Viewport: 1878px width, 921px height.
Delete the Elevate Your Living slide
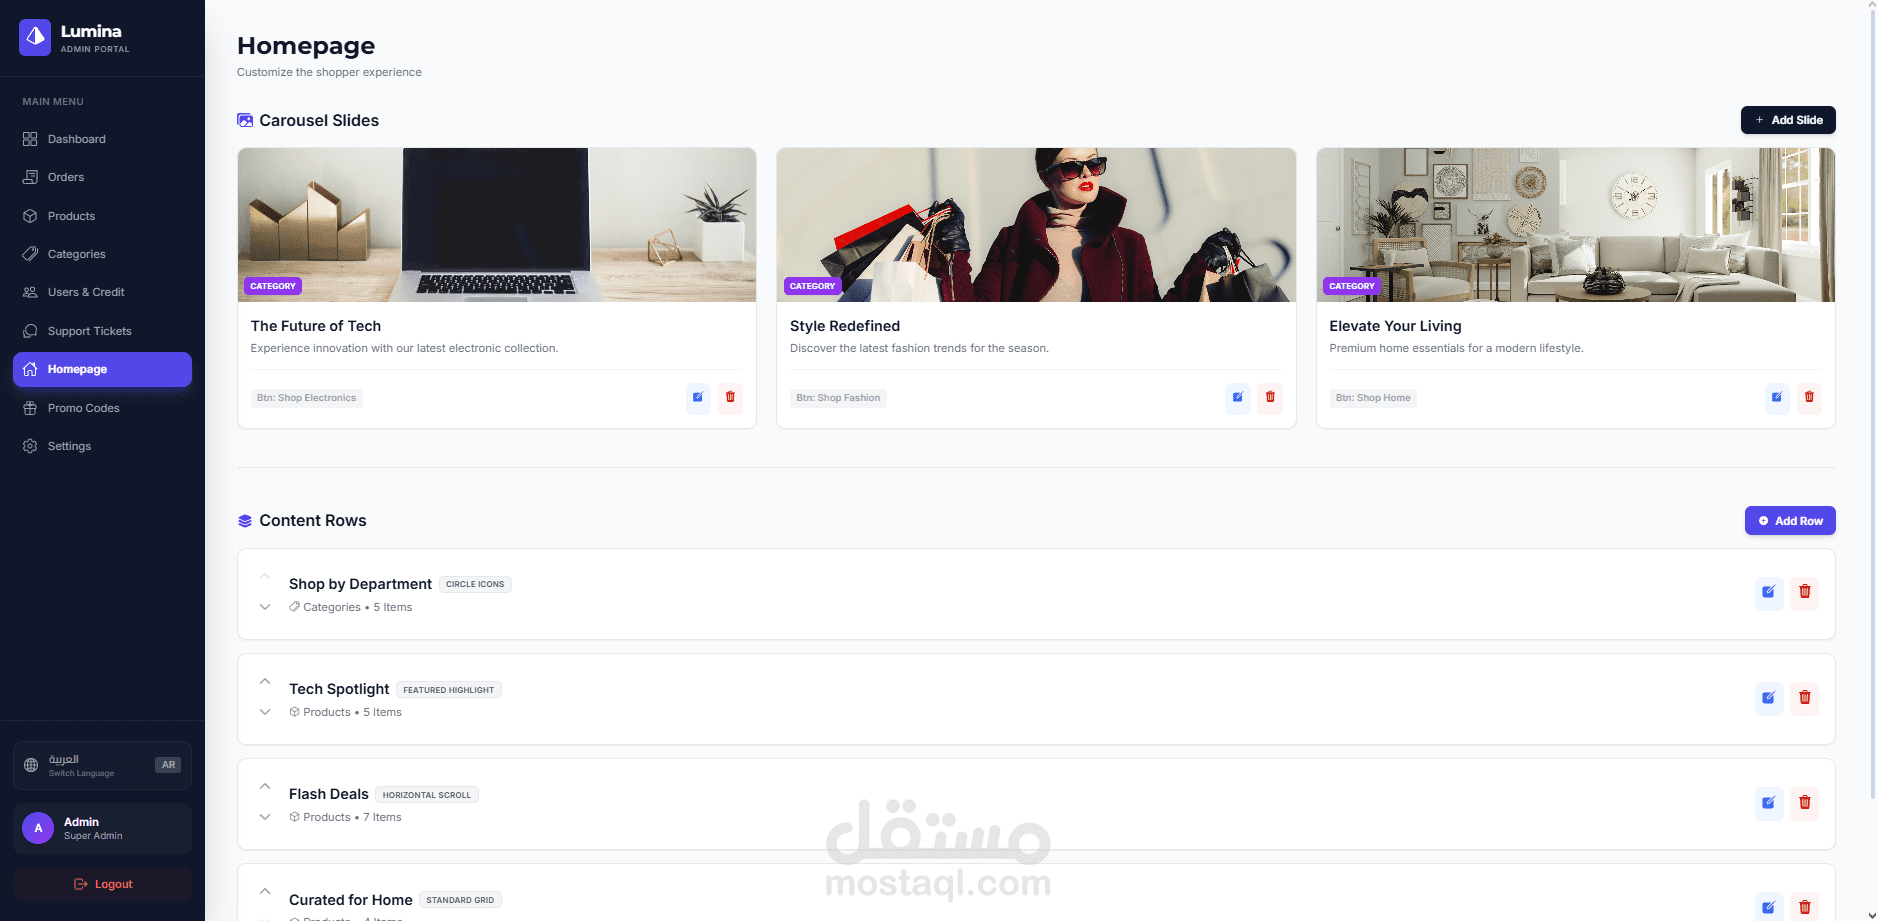click(1809, 397)
